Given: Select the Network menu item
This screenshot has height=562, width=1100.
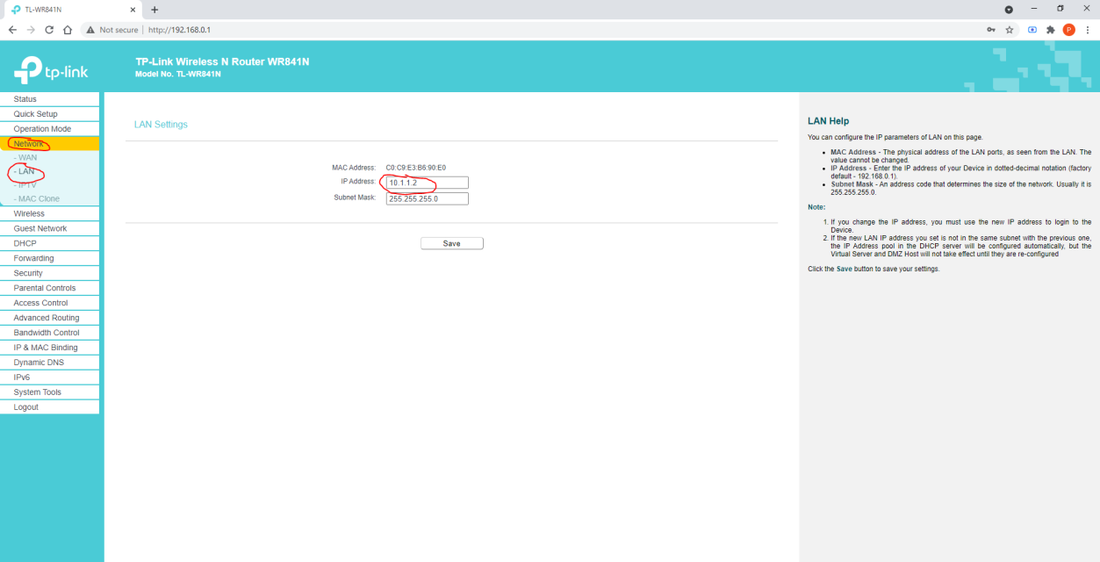Looking at the screenshot, I should coord(50,144).
